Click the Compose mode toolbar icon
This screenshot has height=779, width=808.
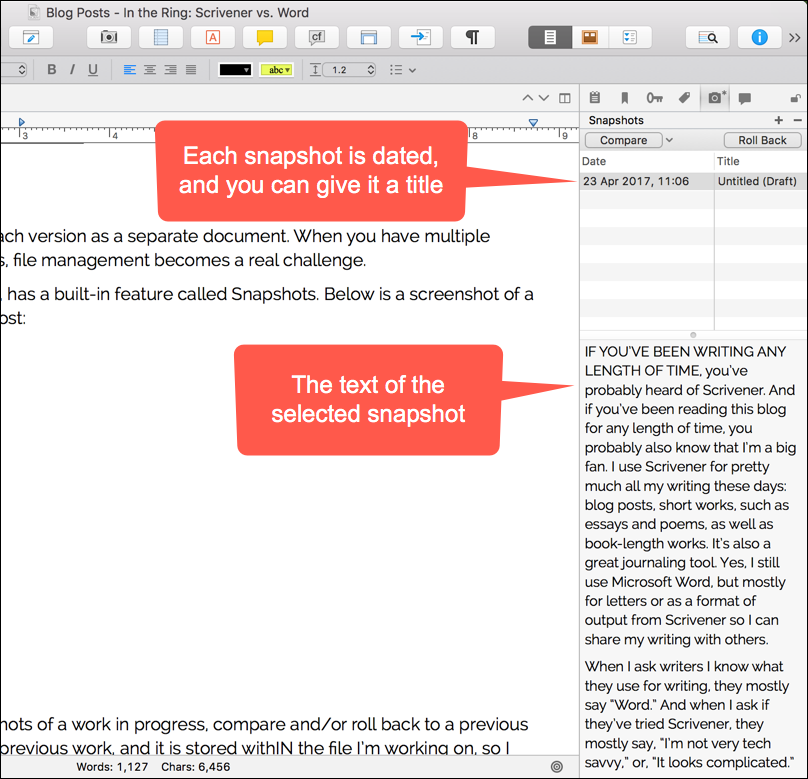(31, 37)
